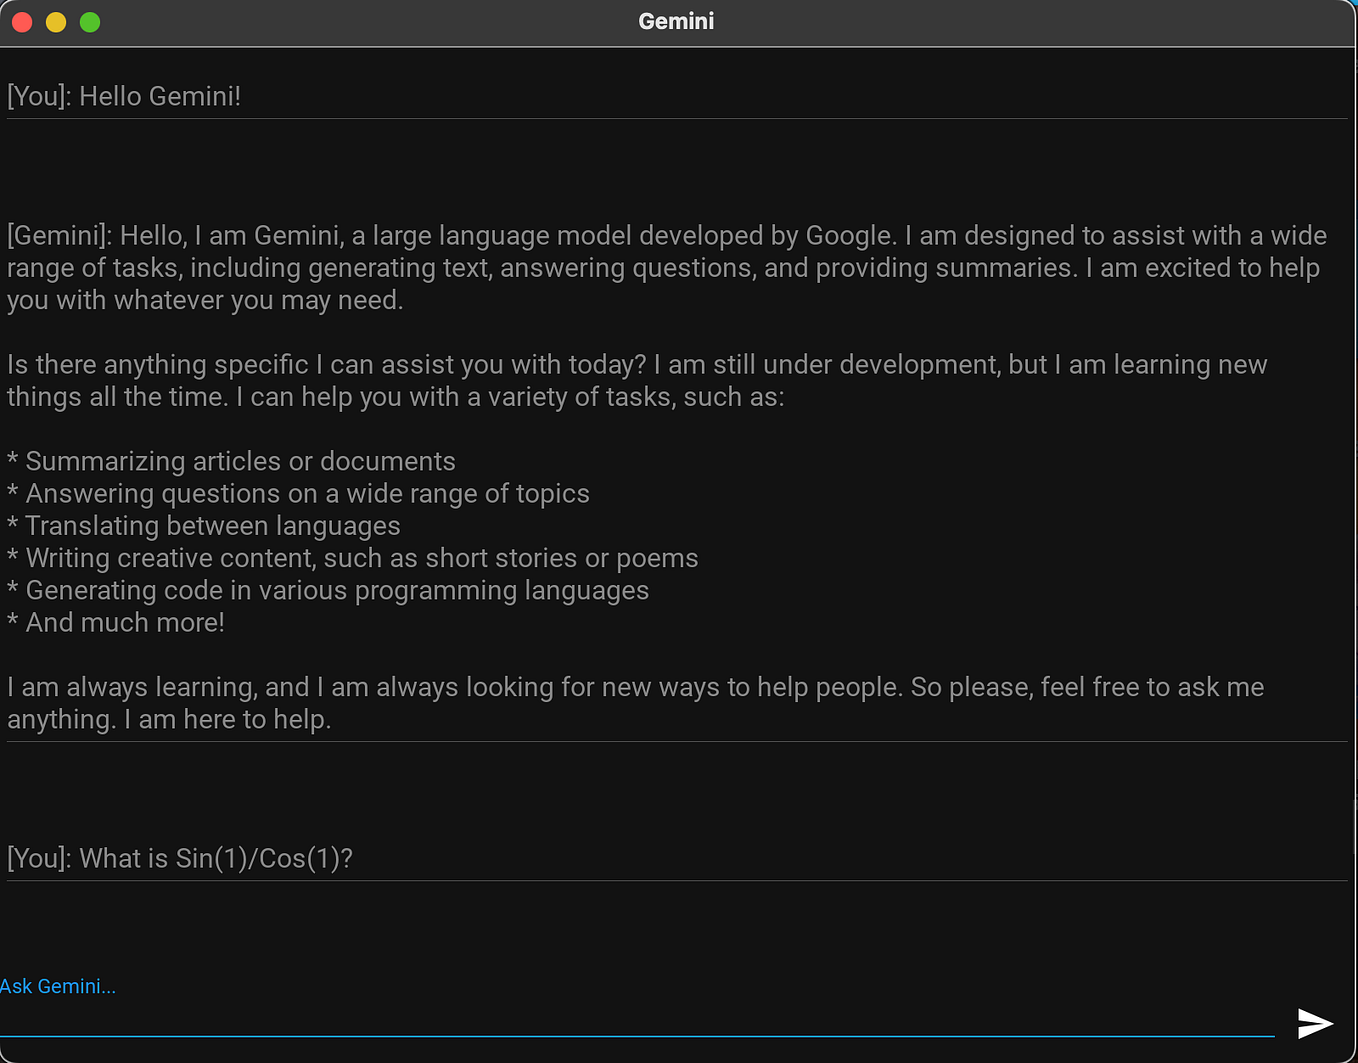Click the separator under Hello Gemini message

click(x=676, y=118)
